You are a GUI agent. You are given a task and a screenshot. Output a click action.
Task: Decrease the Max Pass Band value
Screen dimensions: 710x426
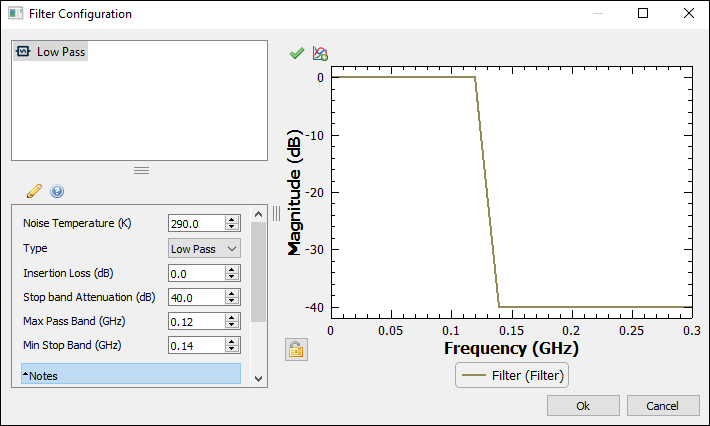pos(232,325)
